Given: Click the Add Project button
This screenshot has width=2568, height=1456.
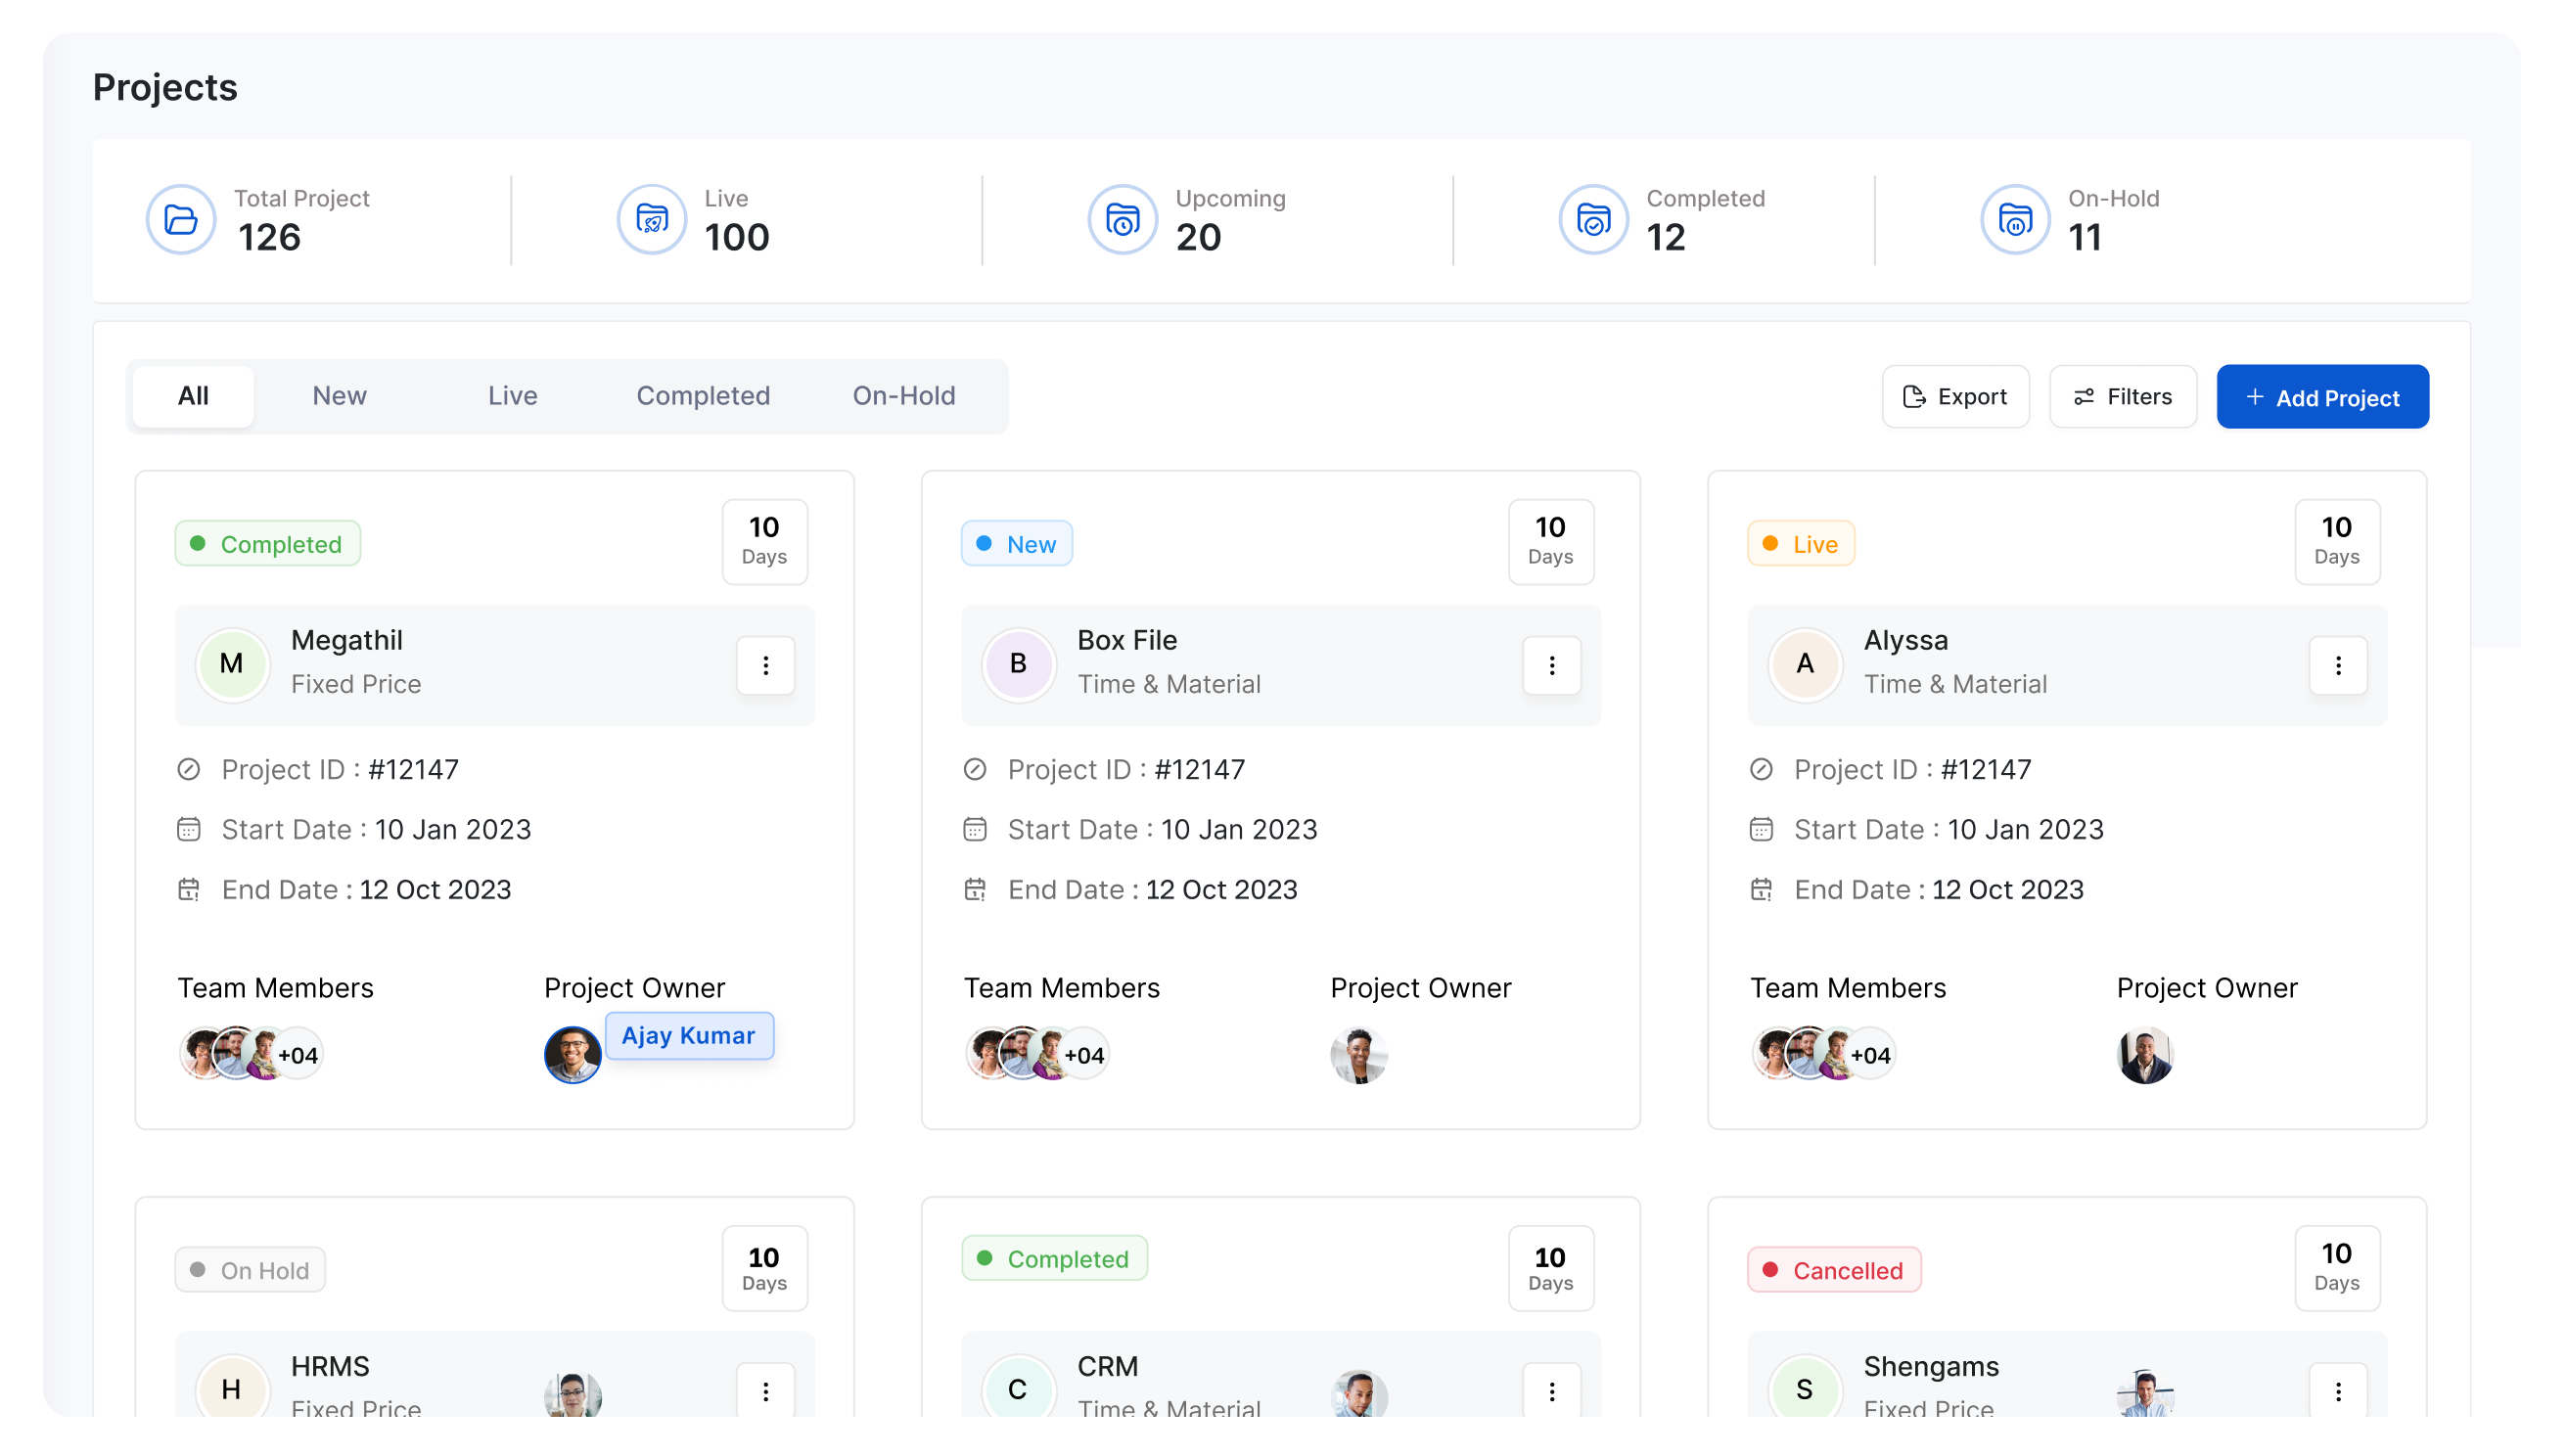Looking at the screenshot, I should tap(2322, 397).
